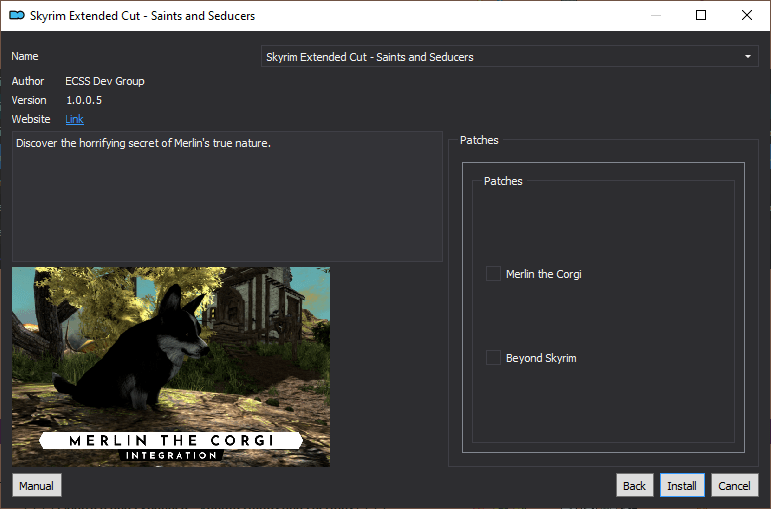Click the Beyond Skyrim option label
The image size is (771, 509).
coord(541,358)
